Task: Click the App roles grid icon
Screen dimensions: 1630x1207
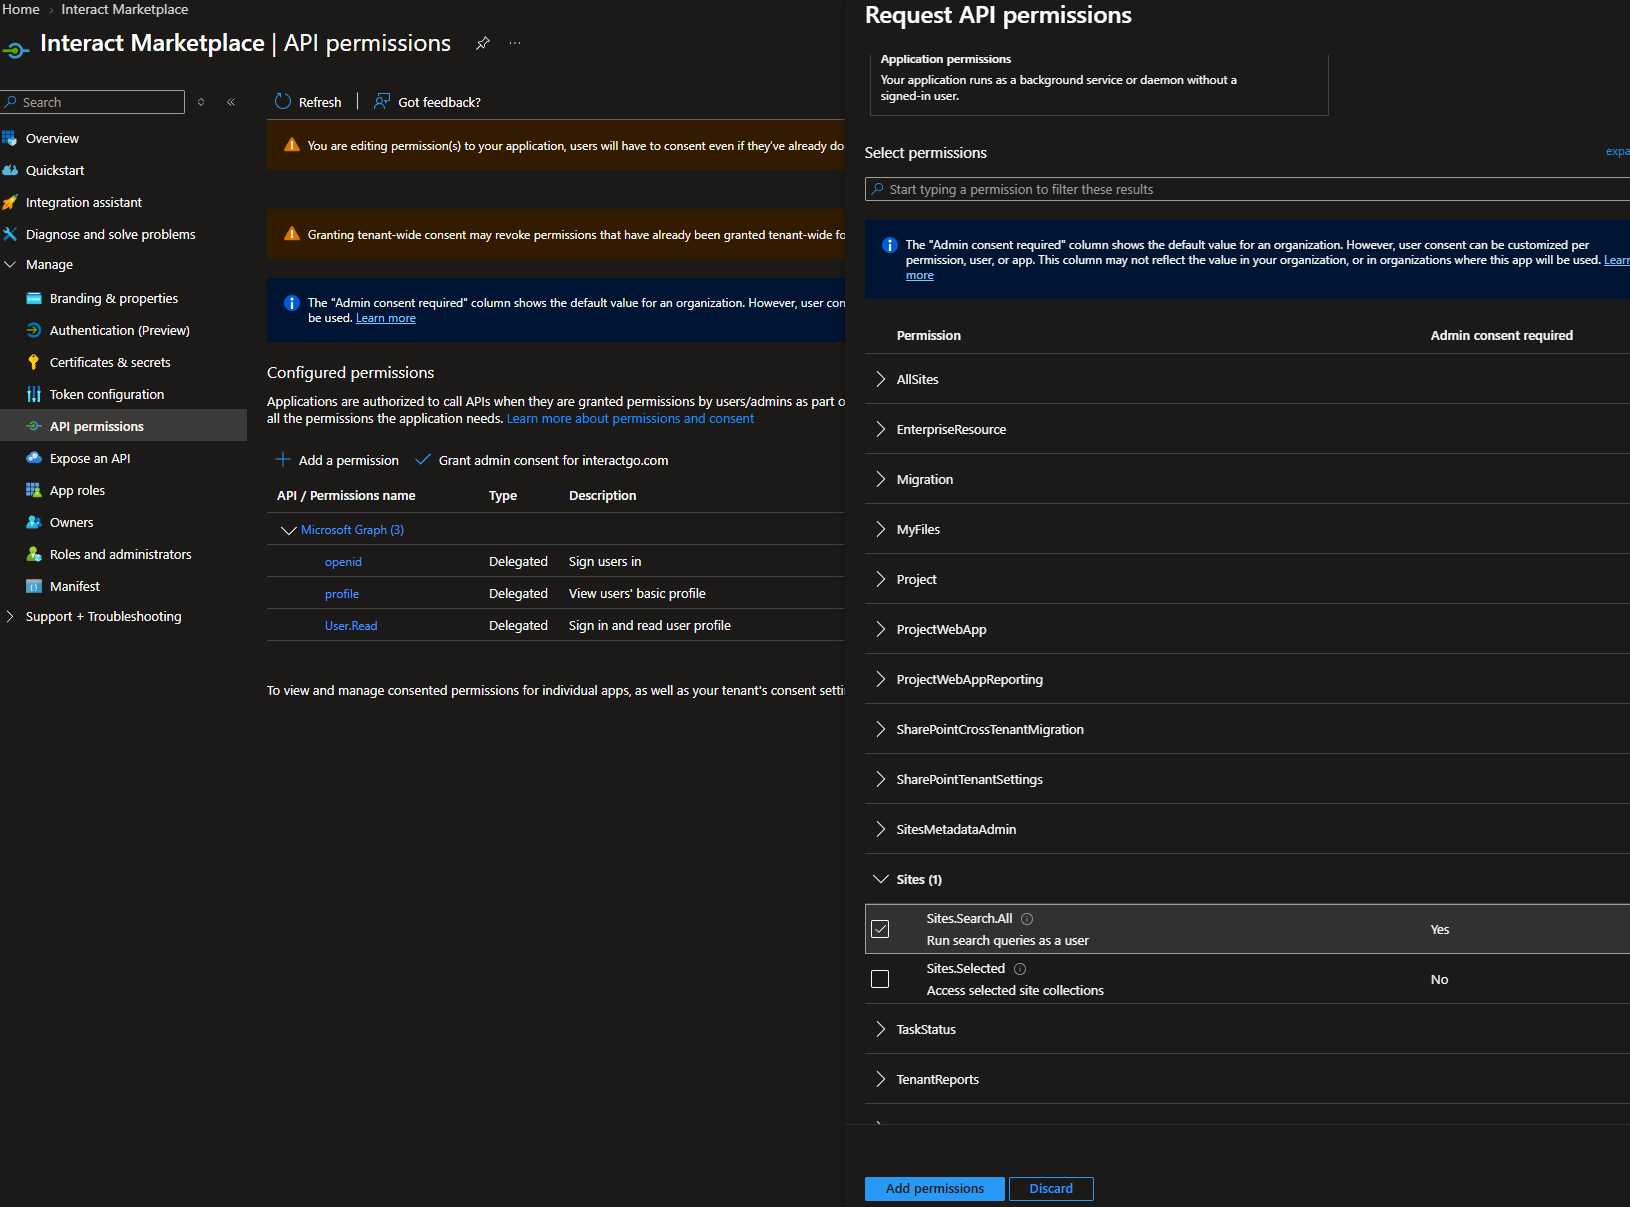Action: 34,490
